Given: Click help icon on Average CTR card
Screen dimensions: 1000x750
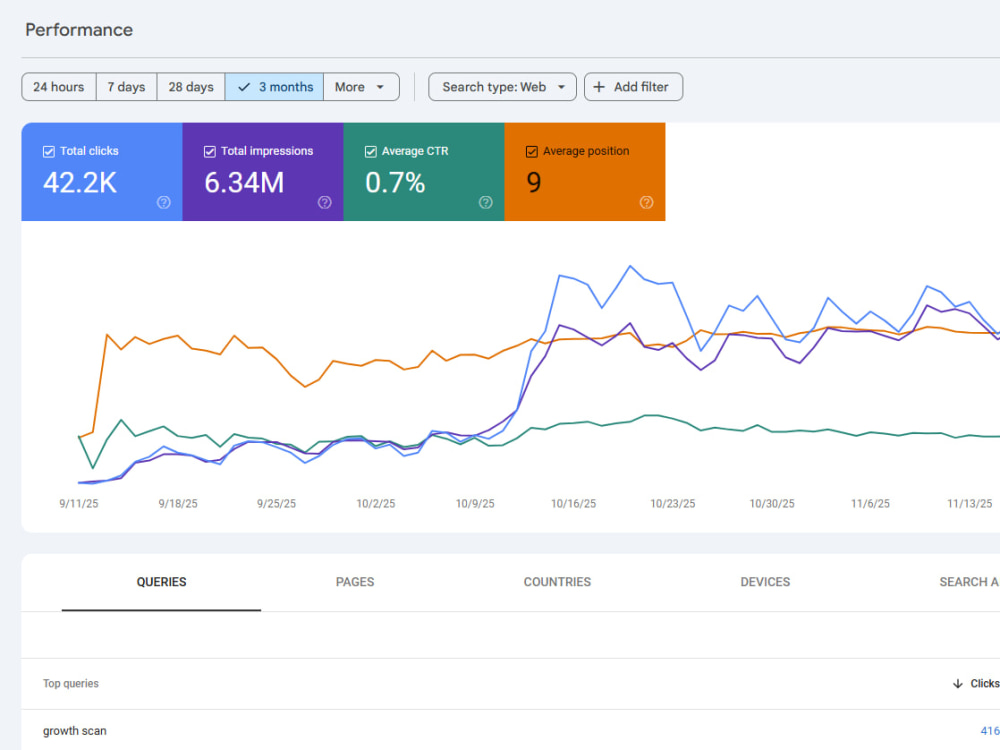Looking at the screenshot, I should [486, 202].
